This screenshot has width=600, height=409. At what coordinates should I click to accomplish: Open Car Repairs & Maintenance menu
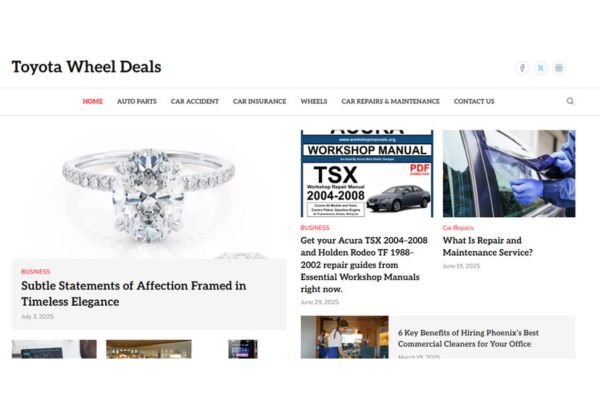[390, 101]
